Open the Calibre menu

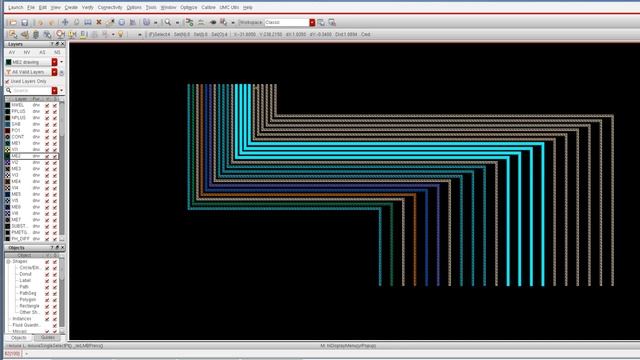208,7
